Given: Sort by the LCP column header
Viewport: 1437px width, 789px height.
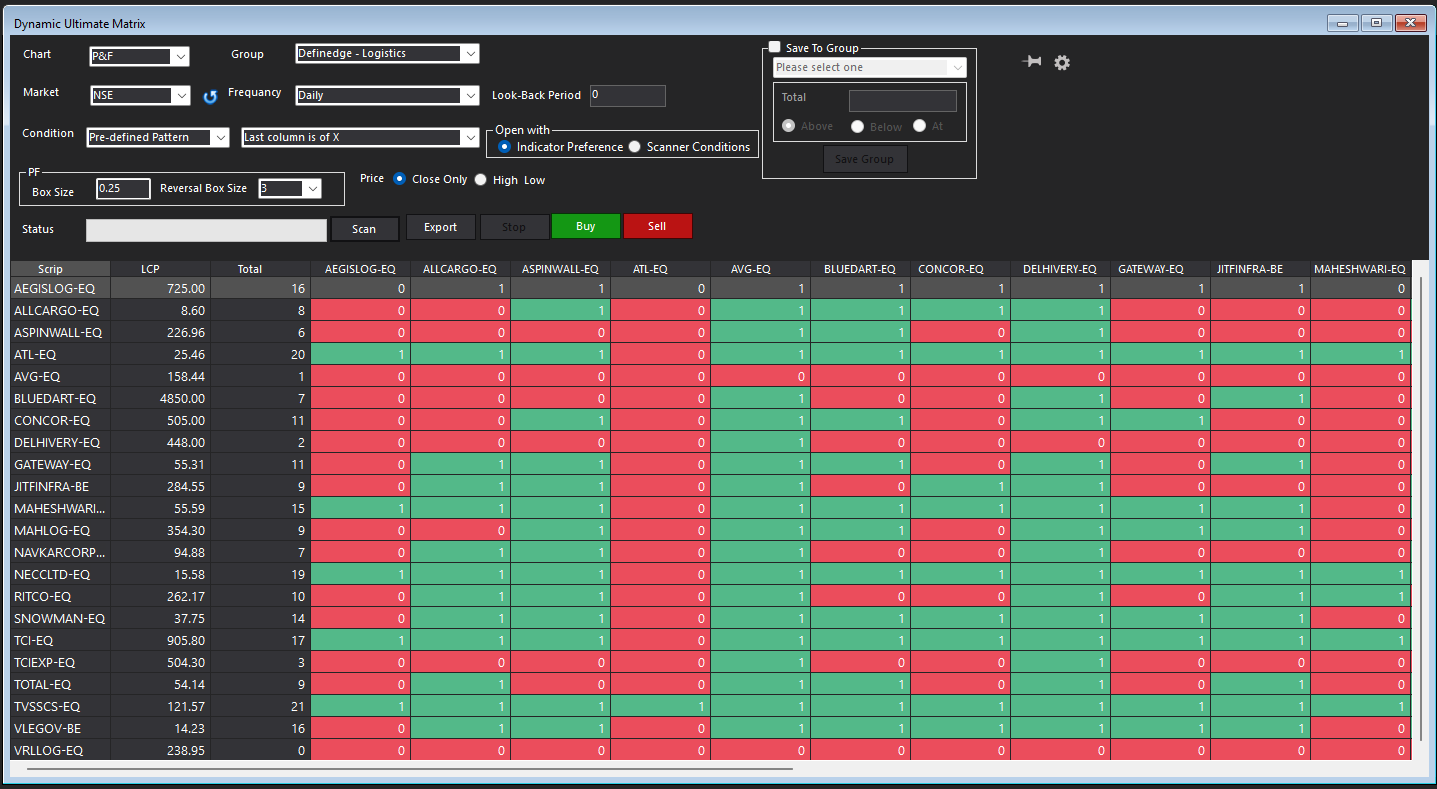Looking at the screenshot, I should tap(160, 269).
